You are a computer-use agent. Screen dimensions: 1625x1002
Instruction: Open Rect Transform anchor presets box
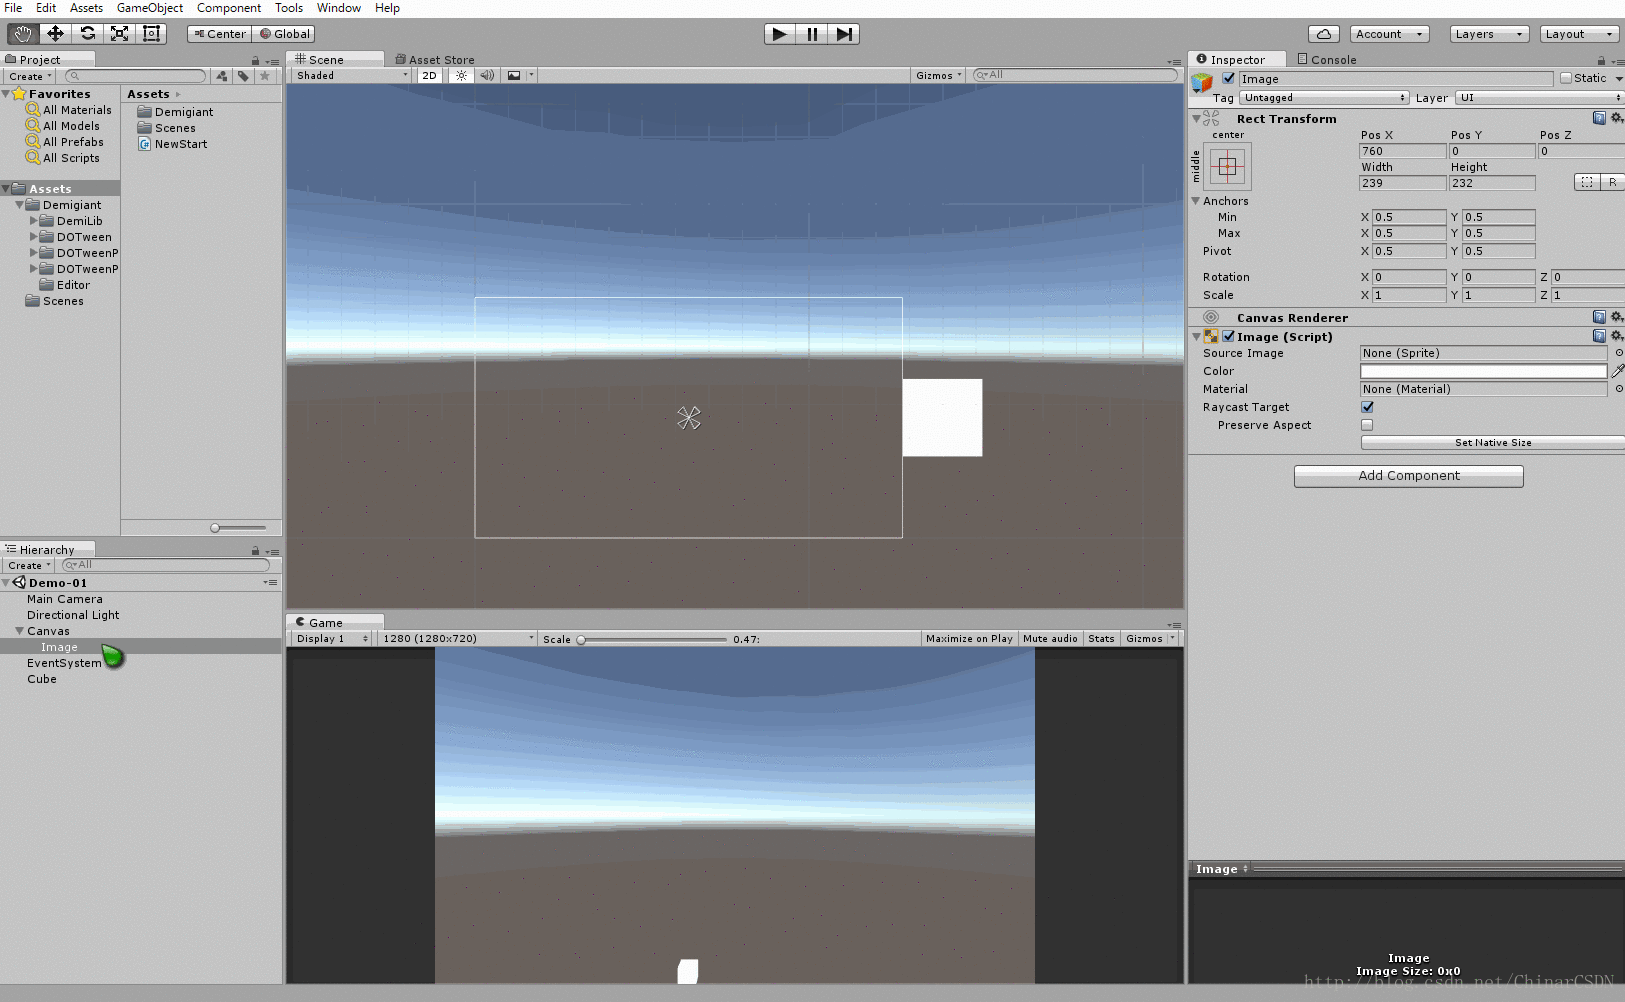click(x=1227, y=166)
